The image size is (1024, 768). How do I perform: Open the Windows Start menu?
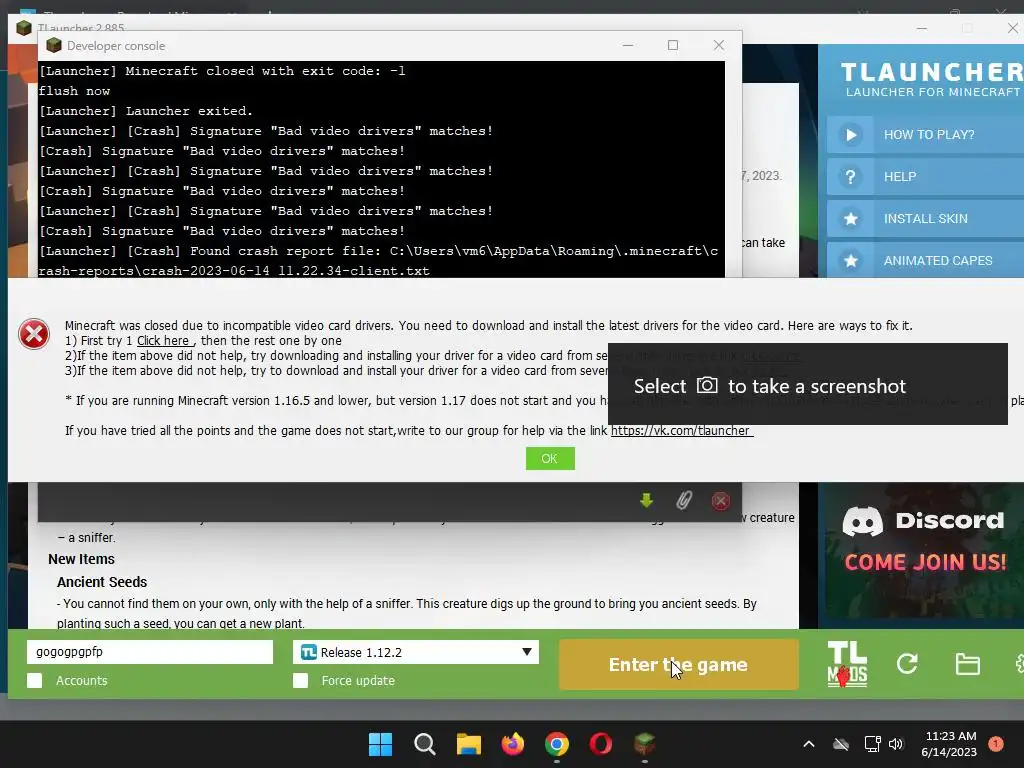tap(380, 744)
